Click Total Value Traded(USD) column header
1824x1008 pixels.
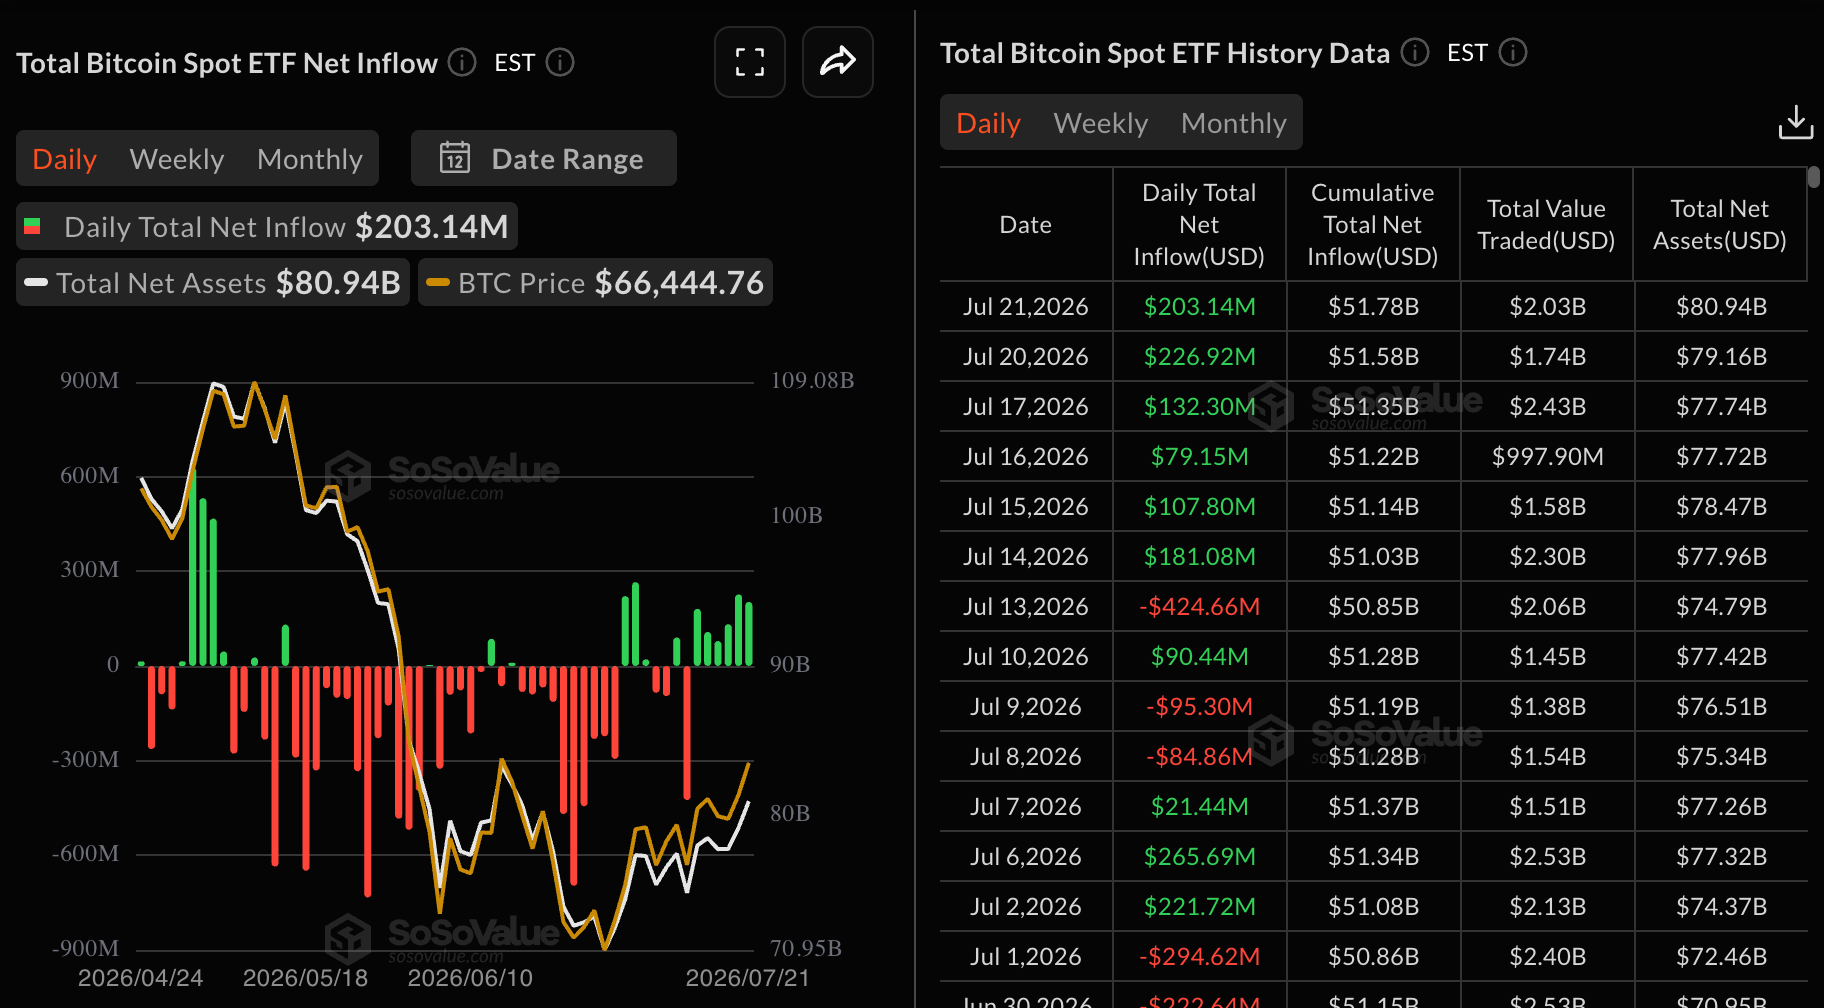pyautogui.click(x=1547, y=225)
